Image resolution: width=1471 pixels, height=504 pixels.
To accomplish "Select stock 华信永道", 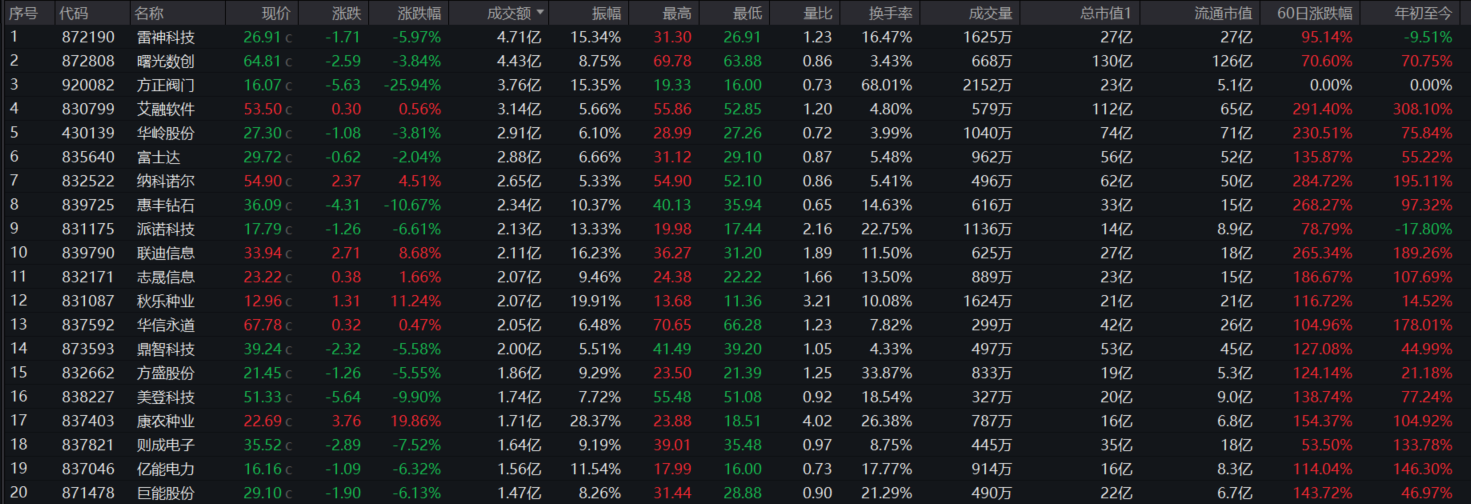I will (x=166, y=325).
